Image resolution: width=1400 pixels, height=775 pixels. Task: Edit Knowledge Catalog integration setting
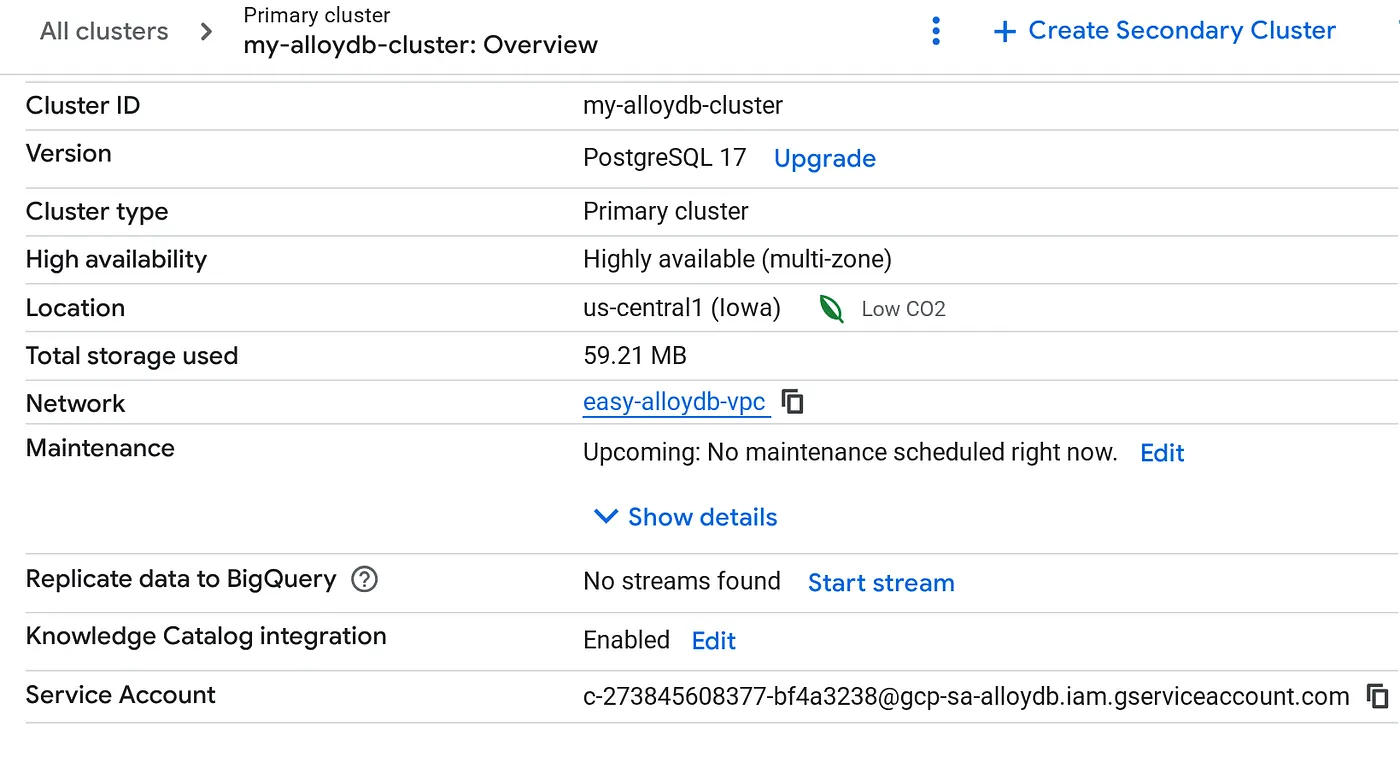pos(714,641)
